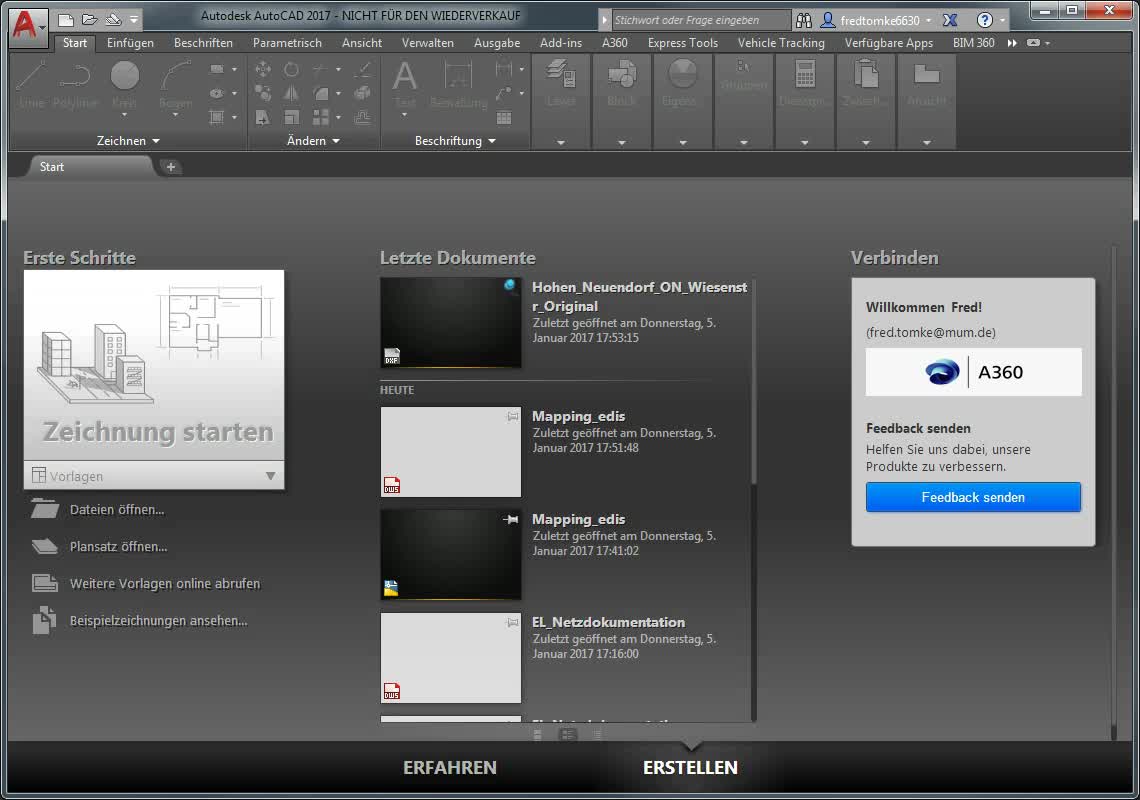Open the Vorlagen templates dropdown
The width and height of the screenshot is (1140, 800).
(x=270, y=476)
